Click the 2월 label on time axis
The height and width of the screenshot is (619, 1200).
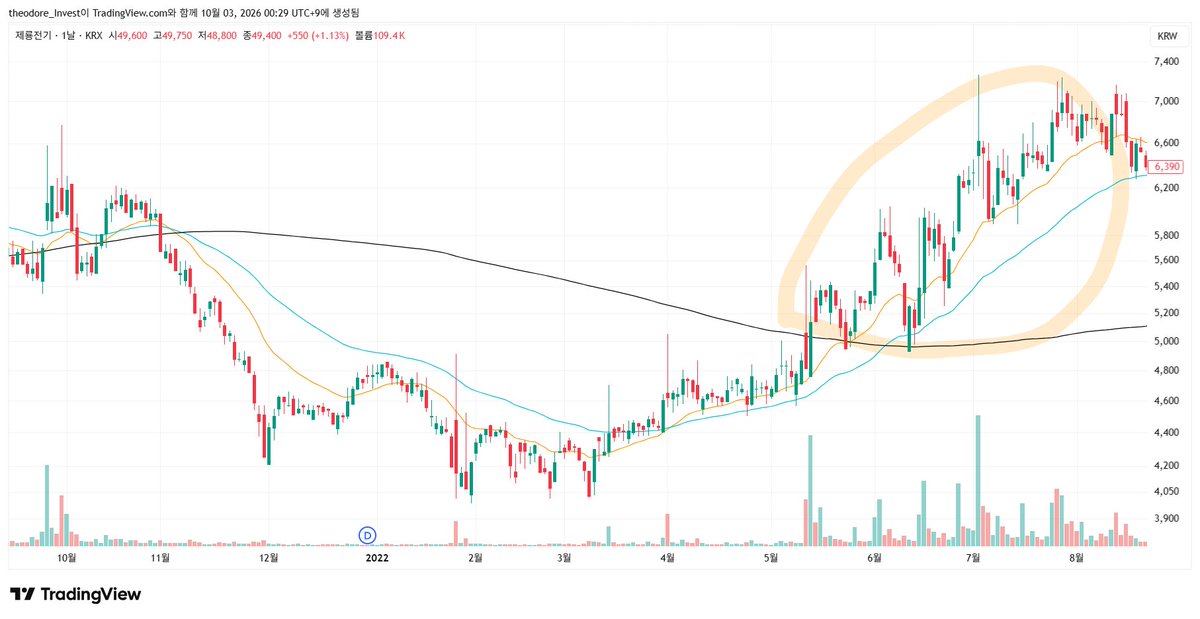pos(473,558)
